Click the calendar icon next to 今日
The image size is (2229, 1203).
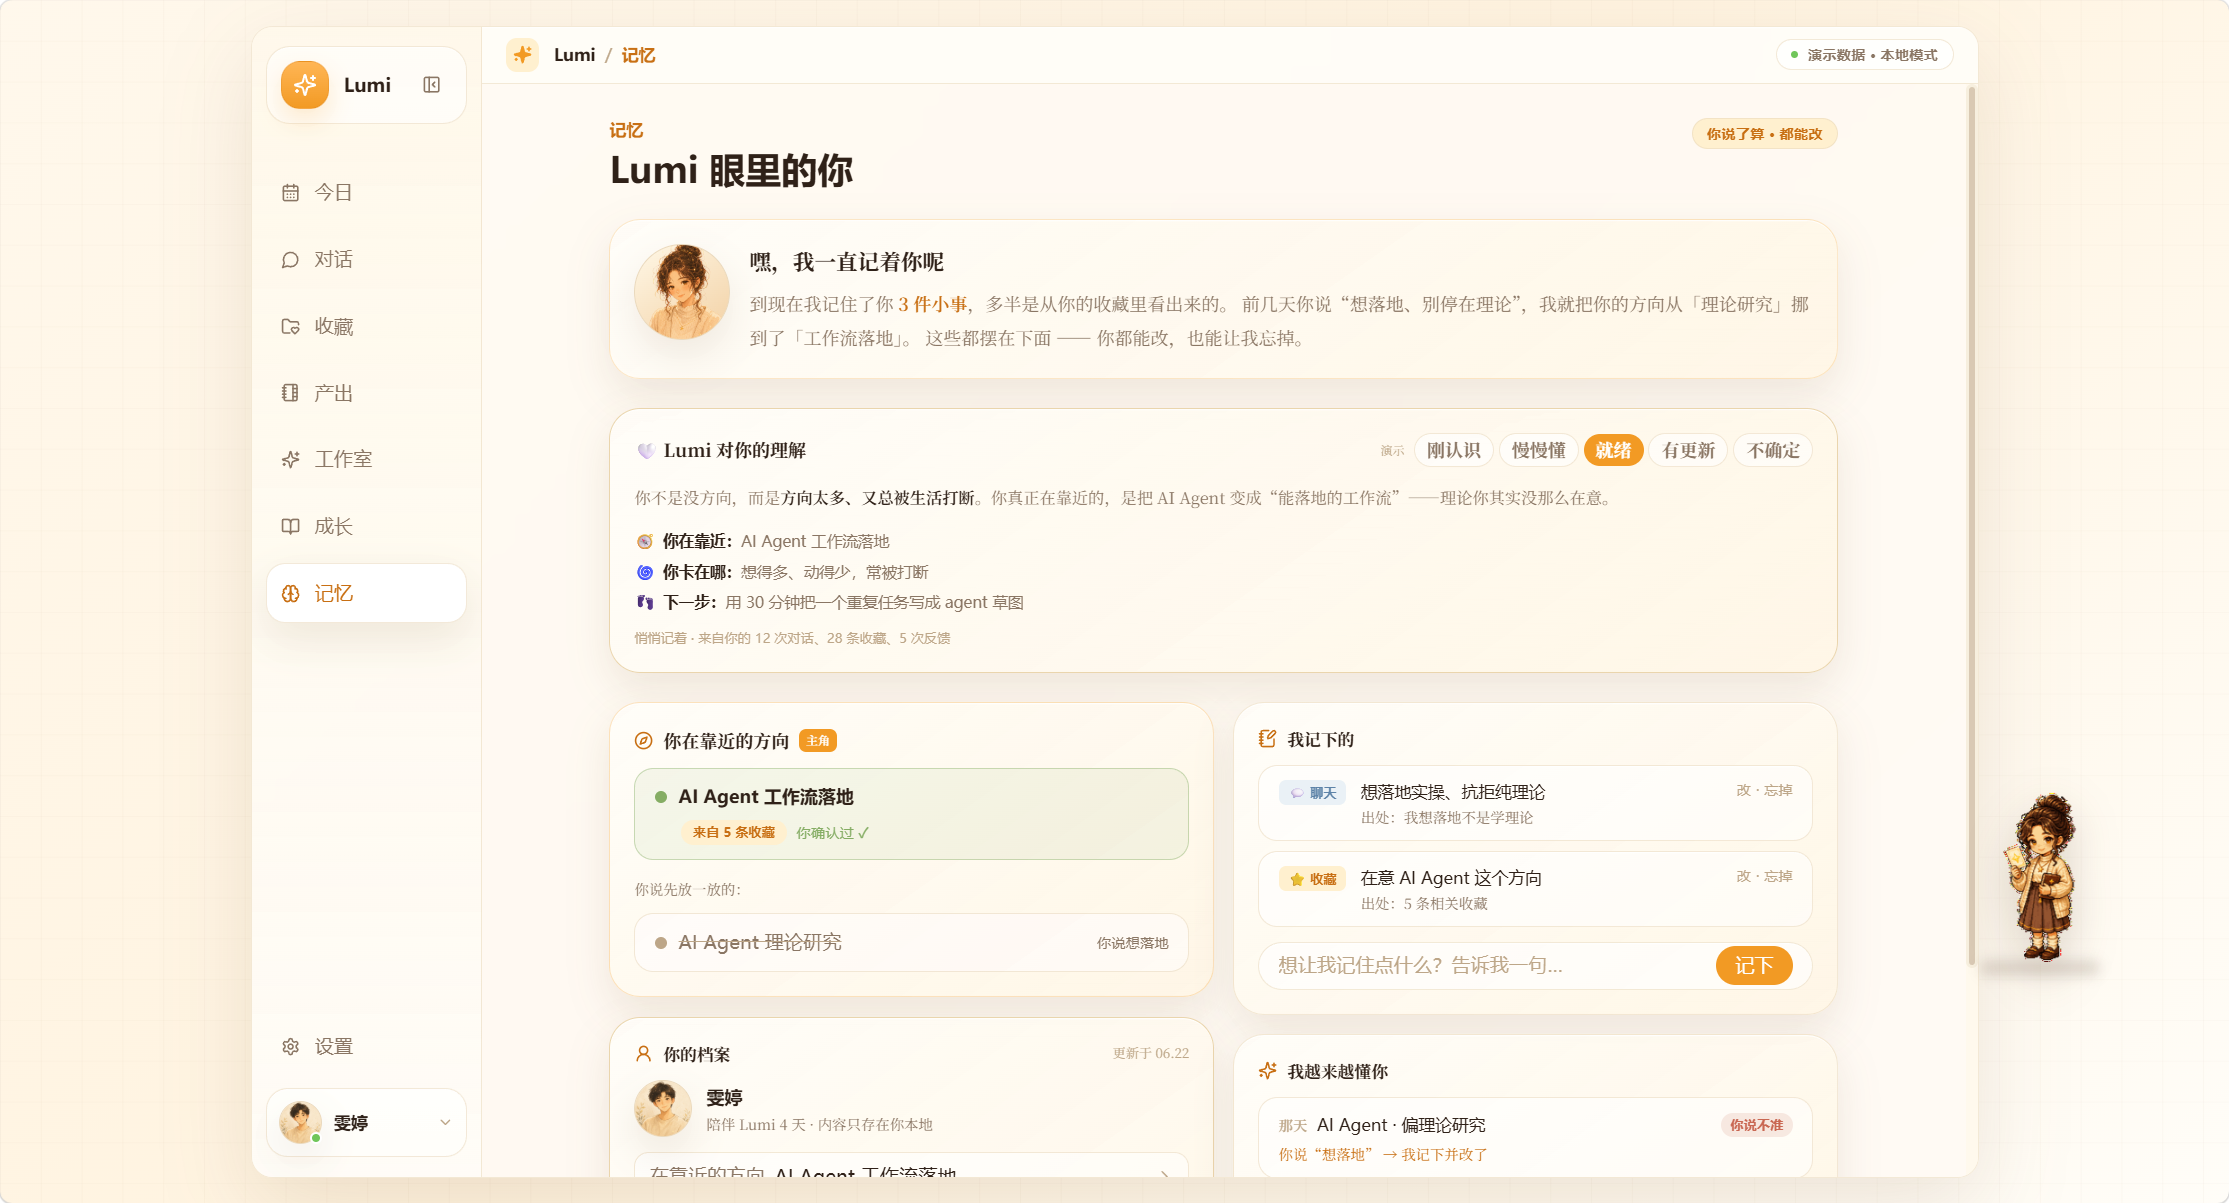tap(291, 193)
